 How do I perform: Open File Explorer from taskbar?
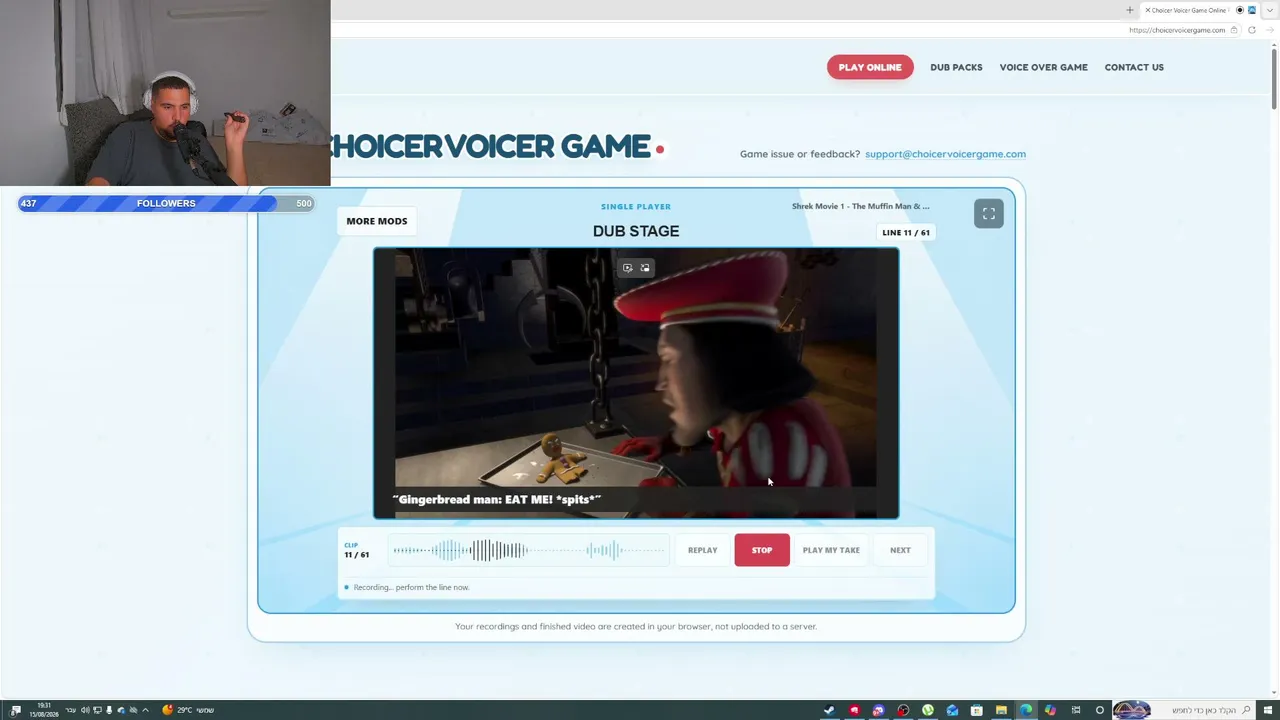(x=1001, y=710)
